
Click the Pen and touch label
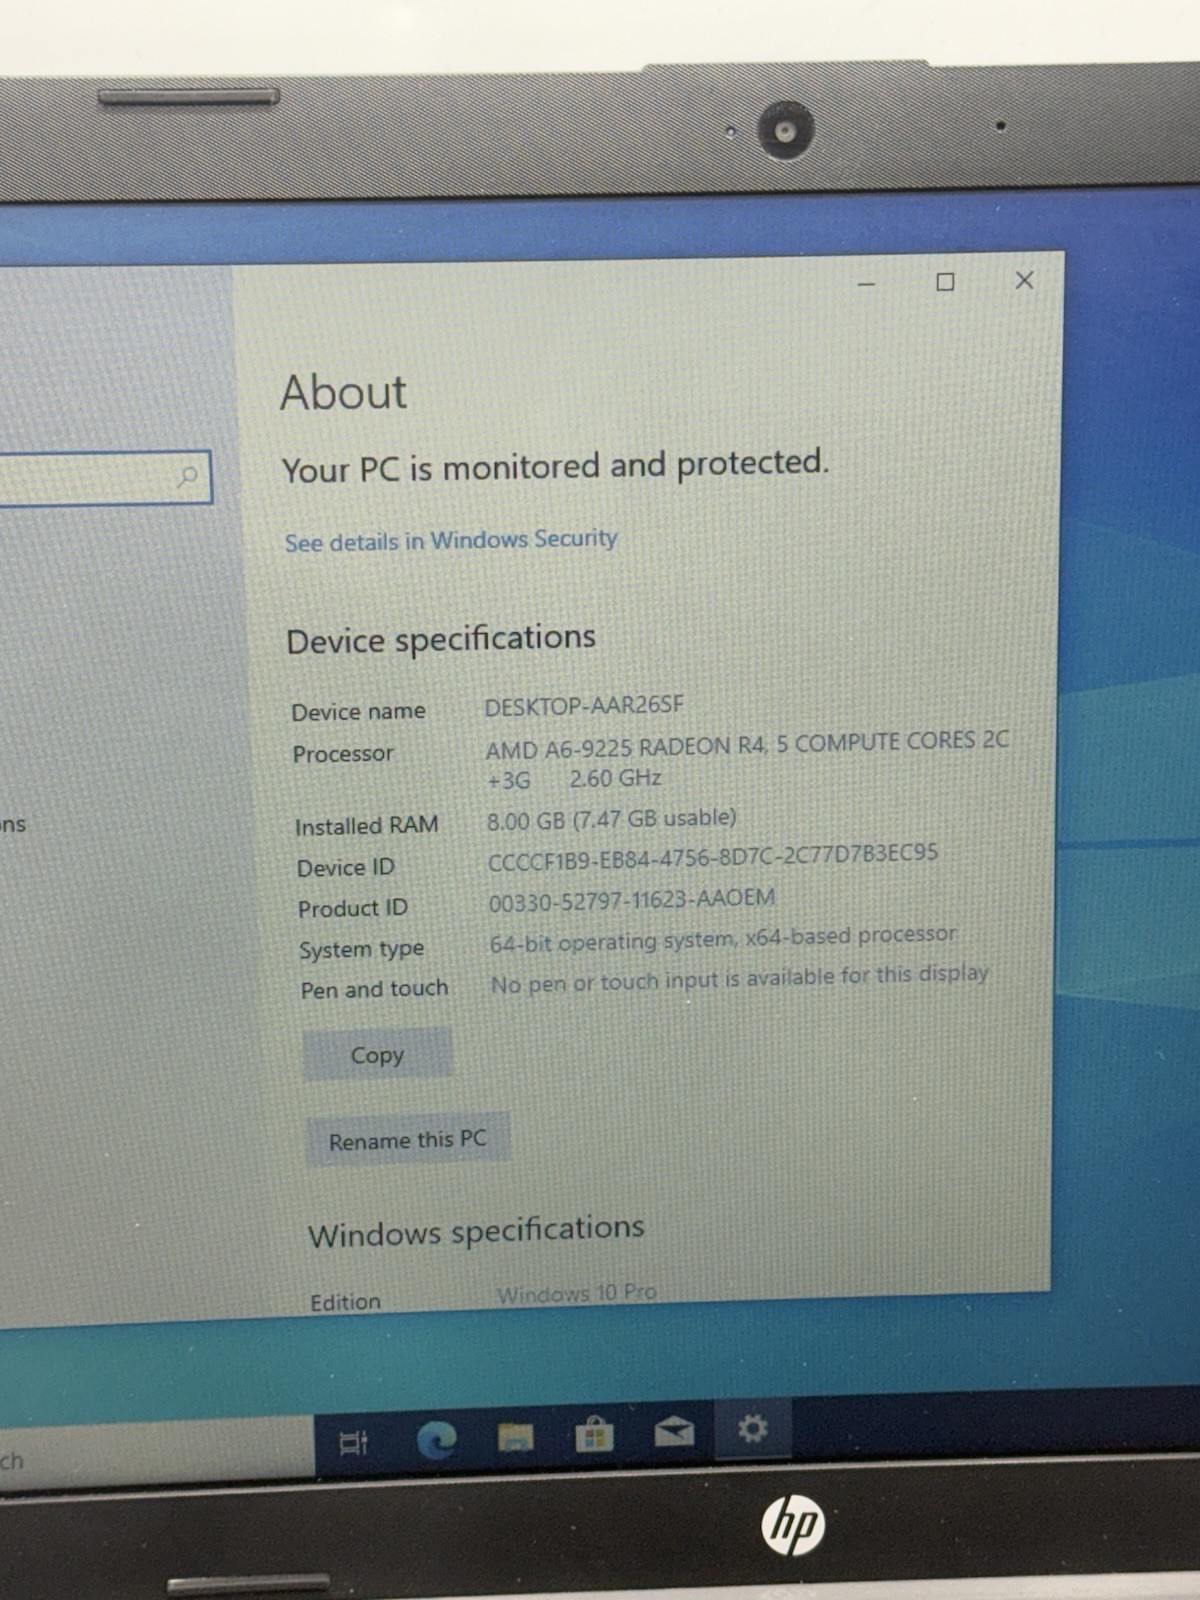click(374, 990)
